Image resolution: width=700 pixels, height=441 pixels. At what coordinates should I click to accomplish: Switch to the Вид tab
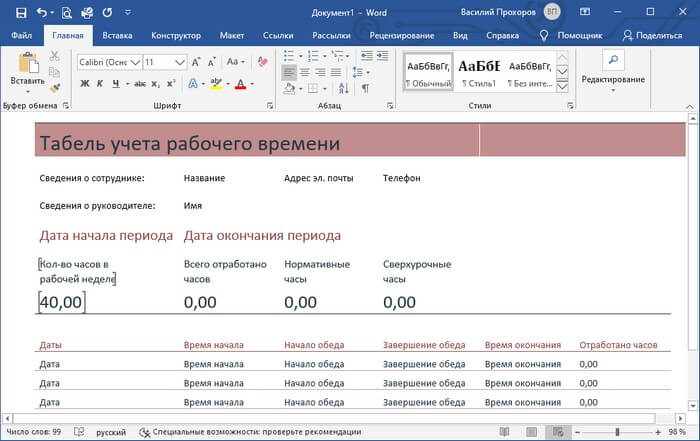click(x=460, y=35)
